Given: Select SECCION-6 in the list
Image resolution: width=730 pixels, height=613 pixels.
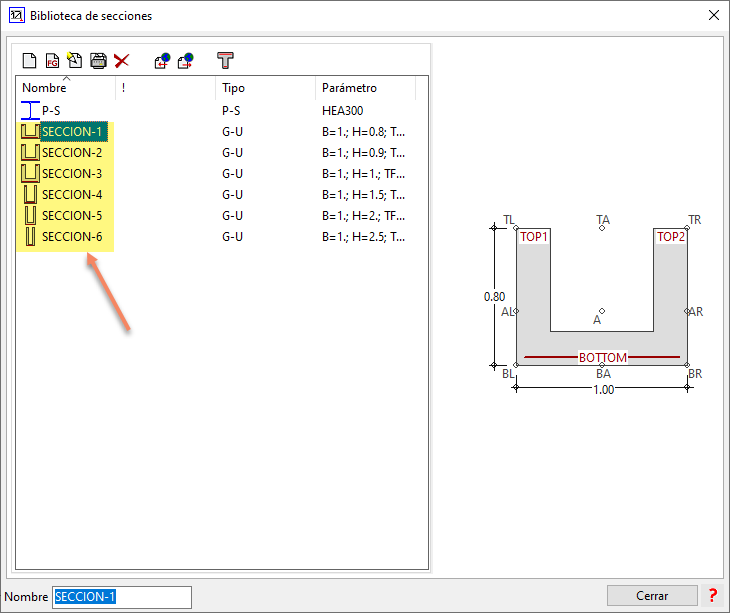Looking at the screenshot, I should [x=72, y=236].
